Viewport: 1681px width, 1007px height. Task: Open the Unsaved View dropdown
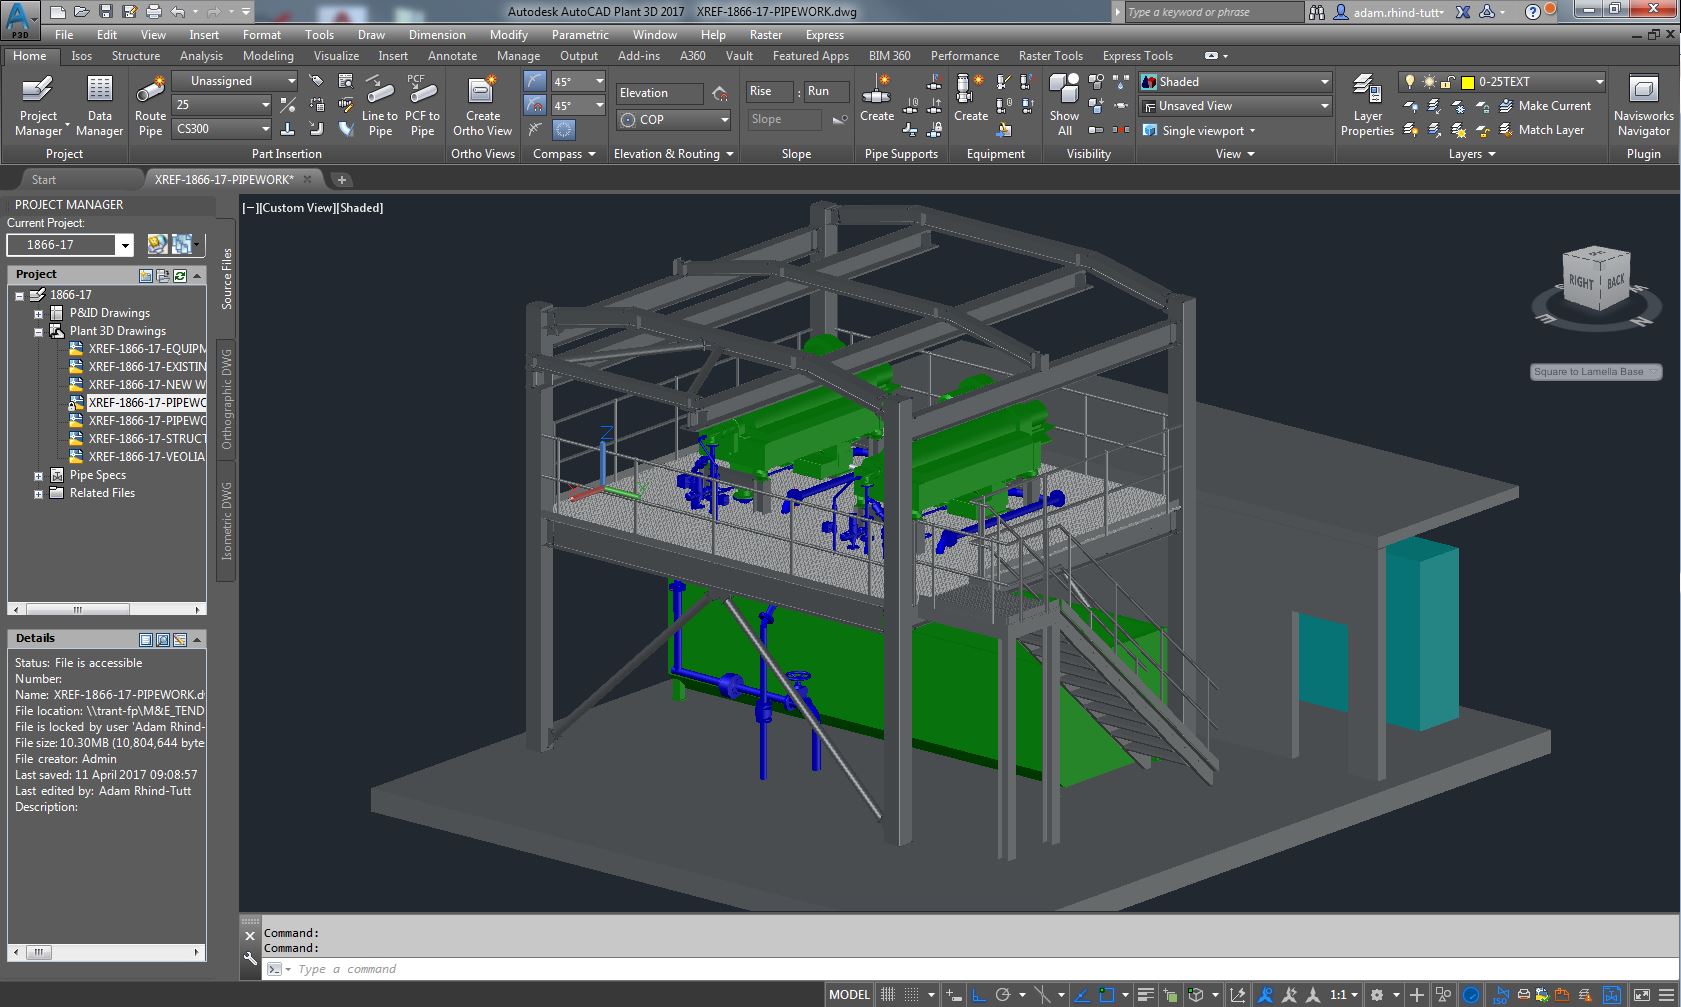(x=1236, y=106)
